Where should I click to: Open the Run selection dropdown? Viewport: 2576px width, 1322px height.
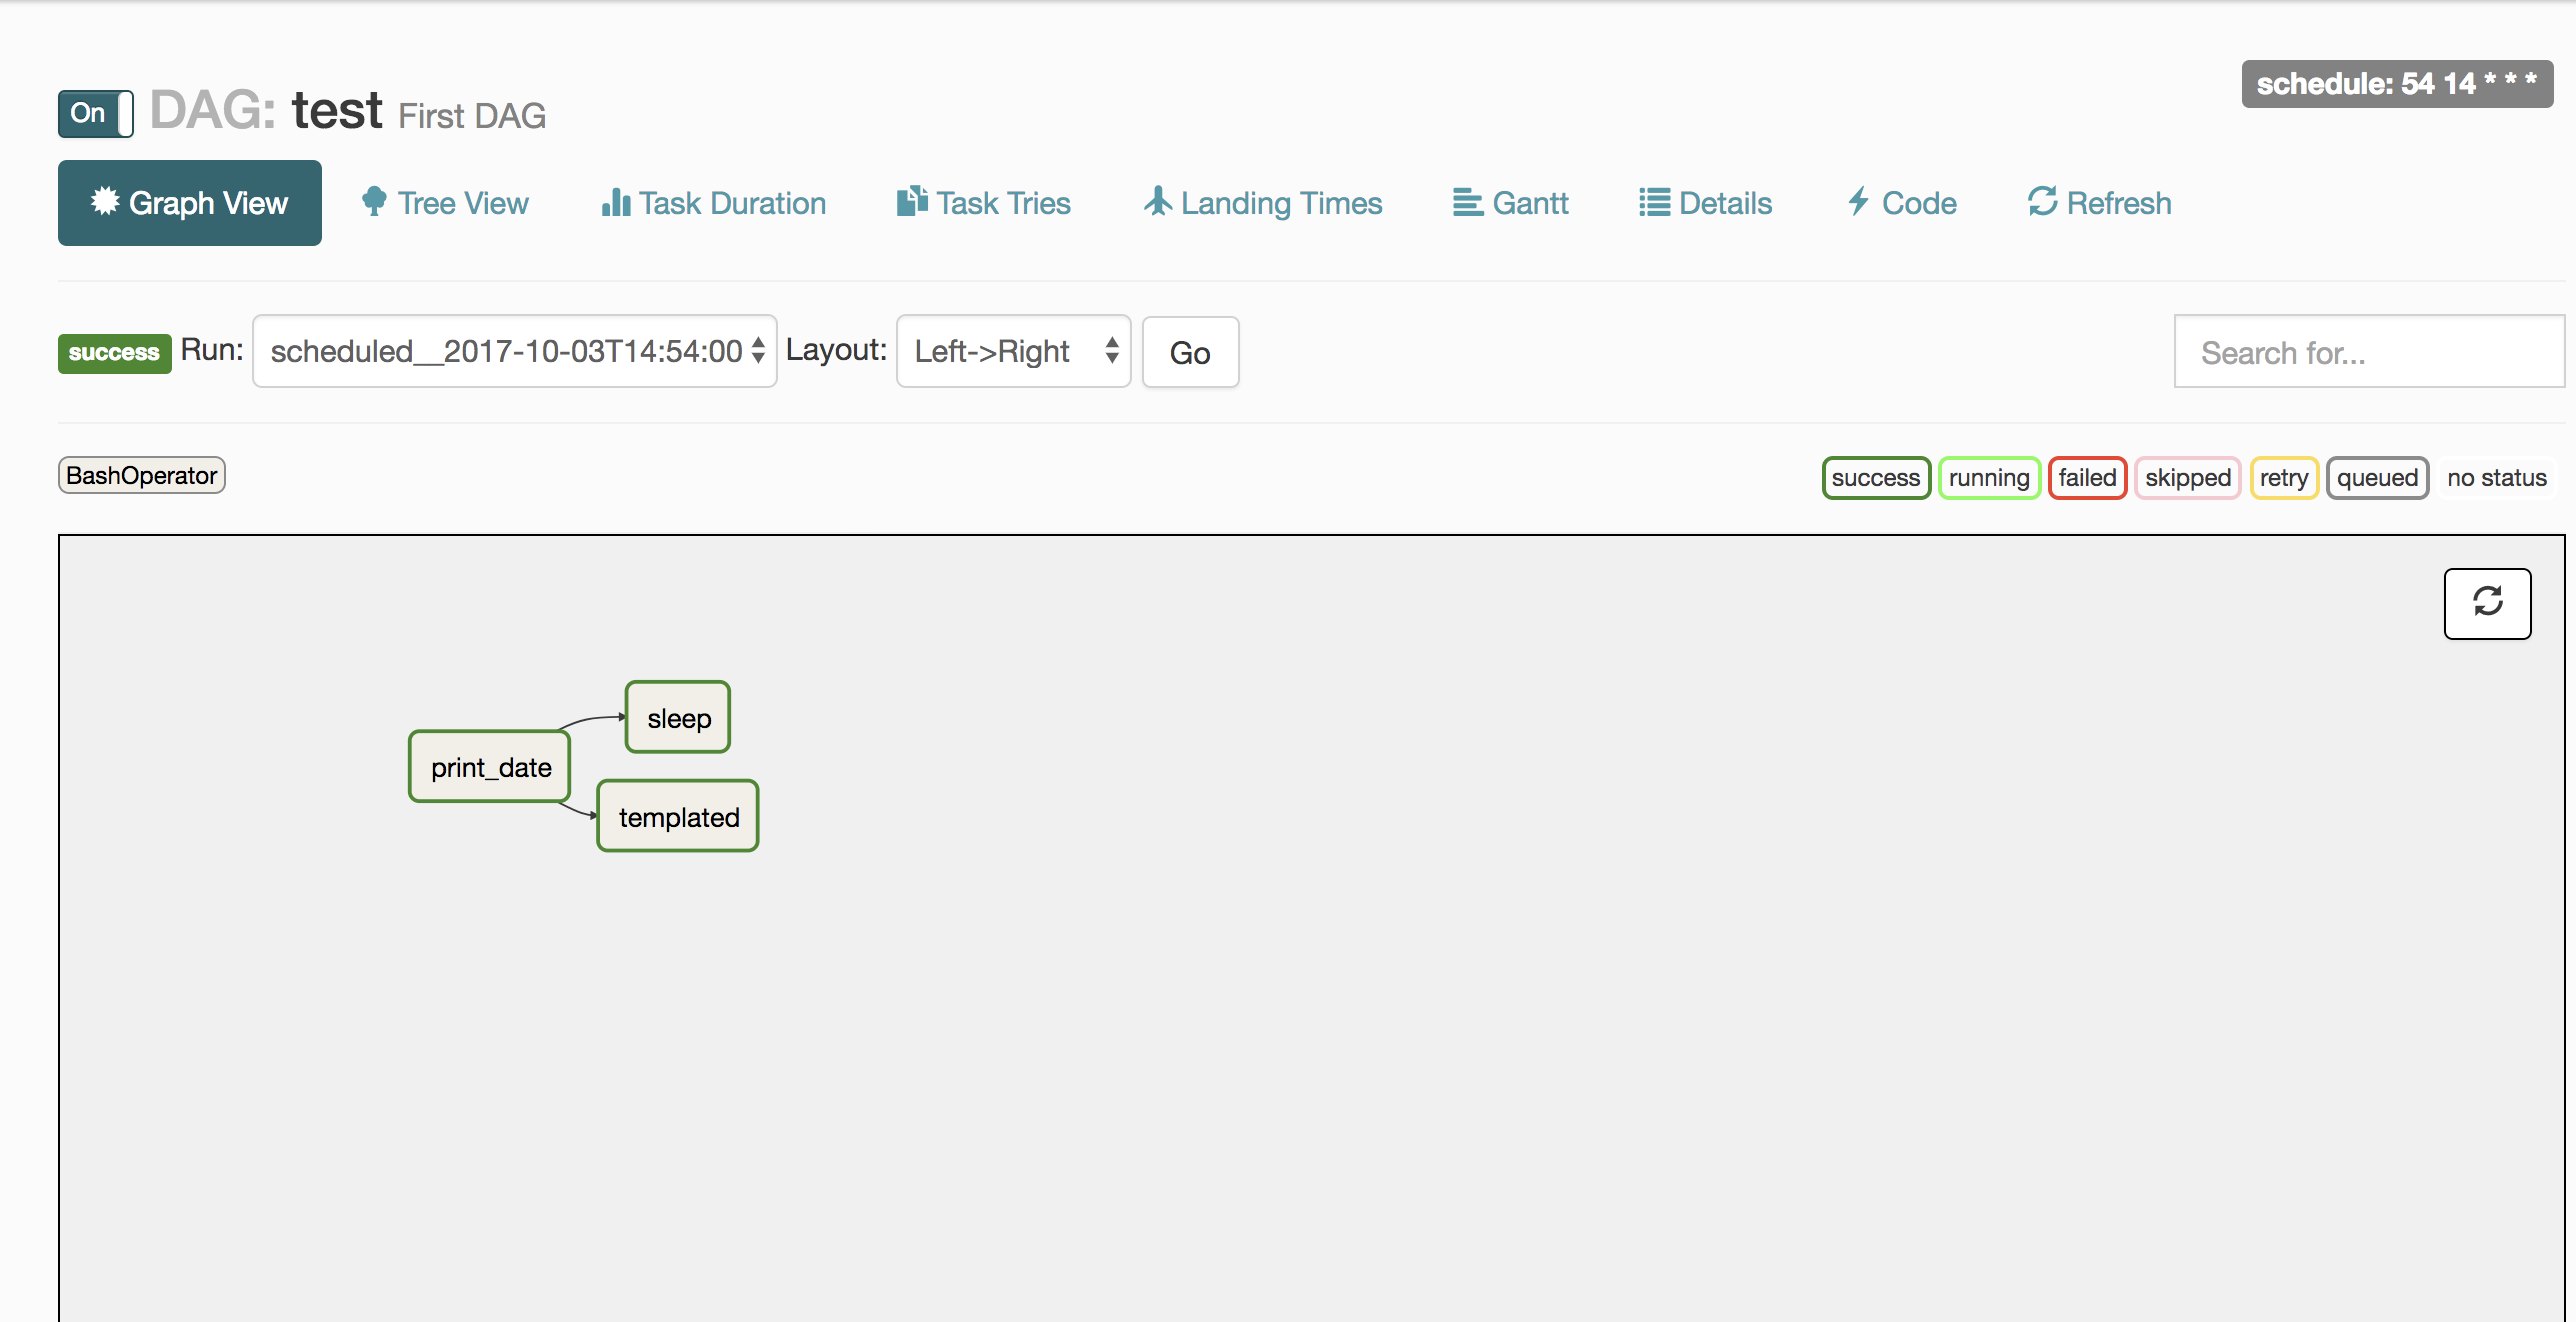click(x=514, y=351)
